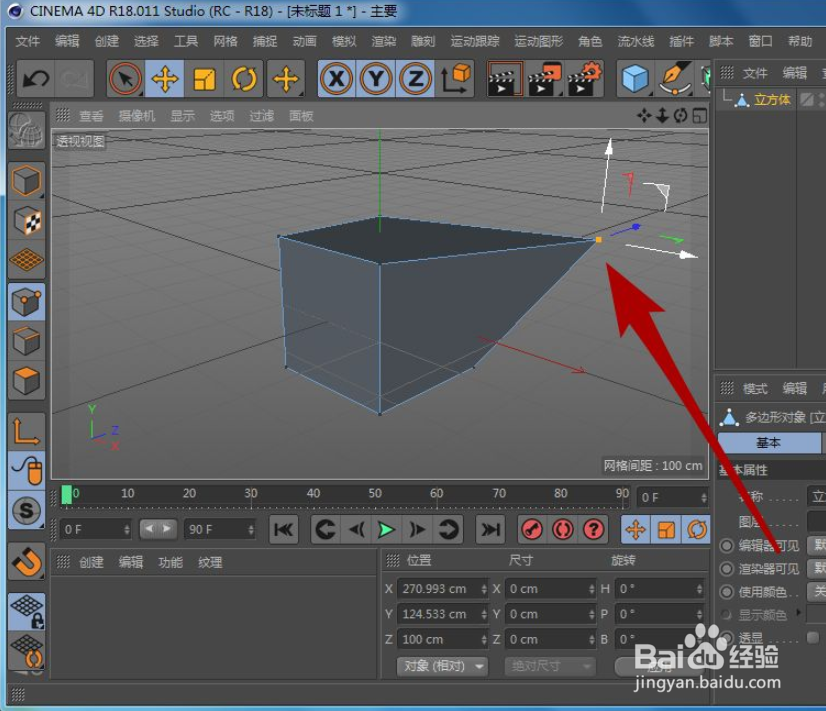Image resolution: width=826 pixels, height=711 pixels.
Task: Click position Y spinner arrows
Action: (484, 614)
